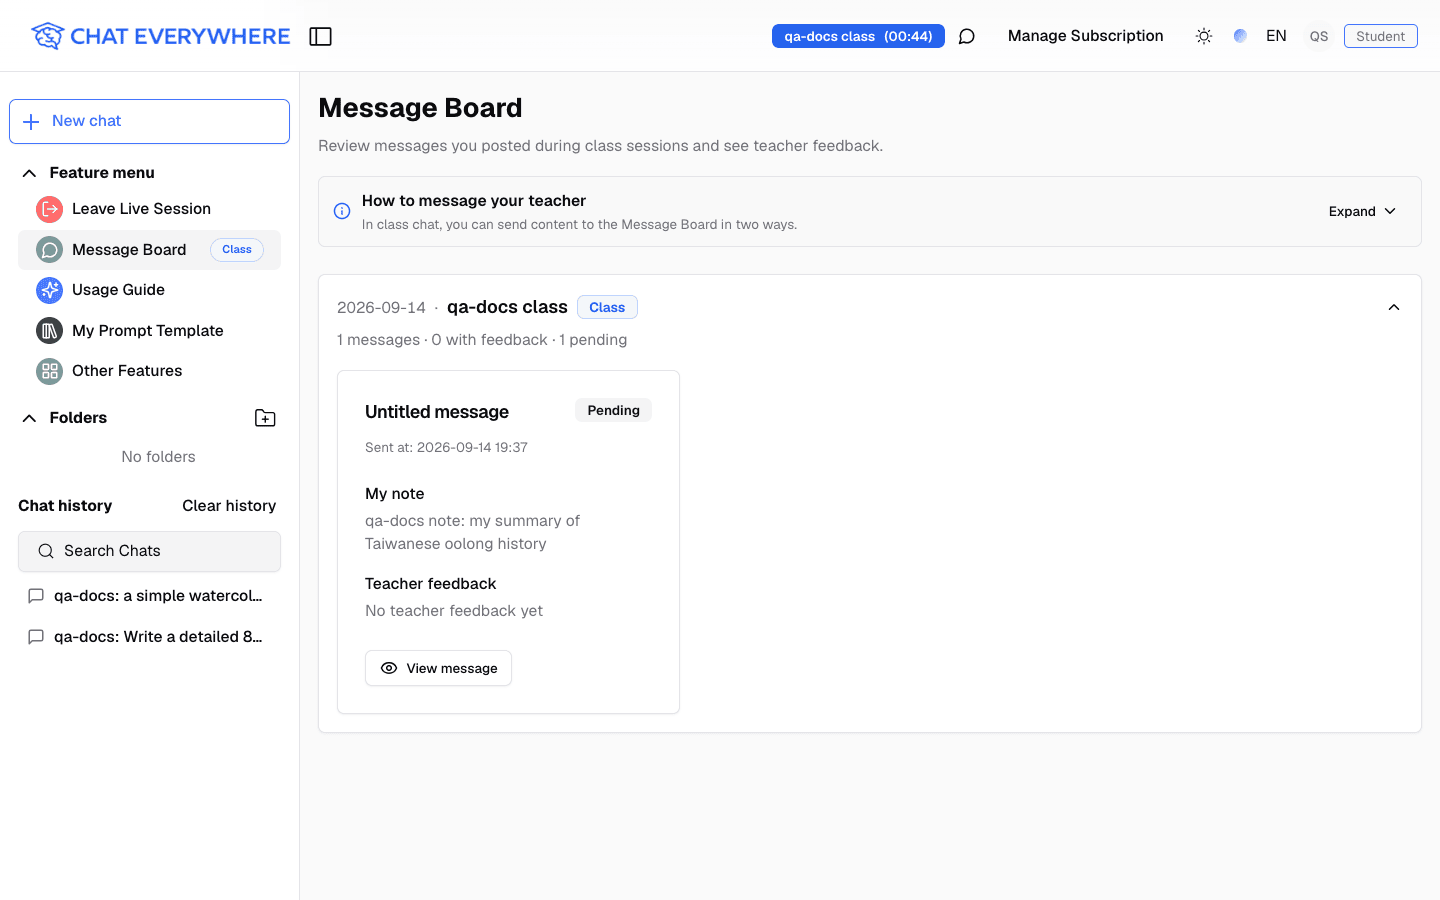Select Leave Live Session
This screenshot has width=1440, height=900.
point(149,209)
